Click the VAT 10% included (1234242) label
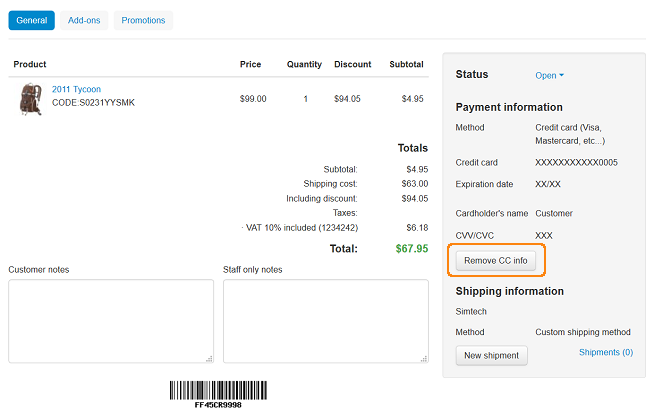Image resolution: width=654 pixels, height=412 pixels. point(302,228)
